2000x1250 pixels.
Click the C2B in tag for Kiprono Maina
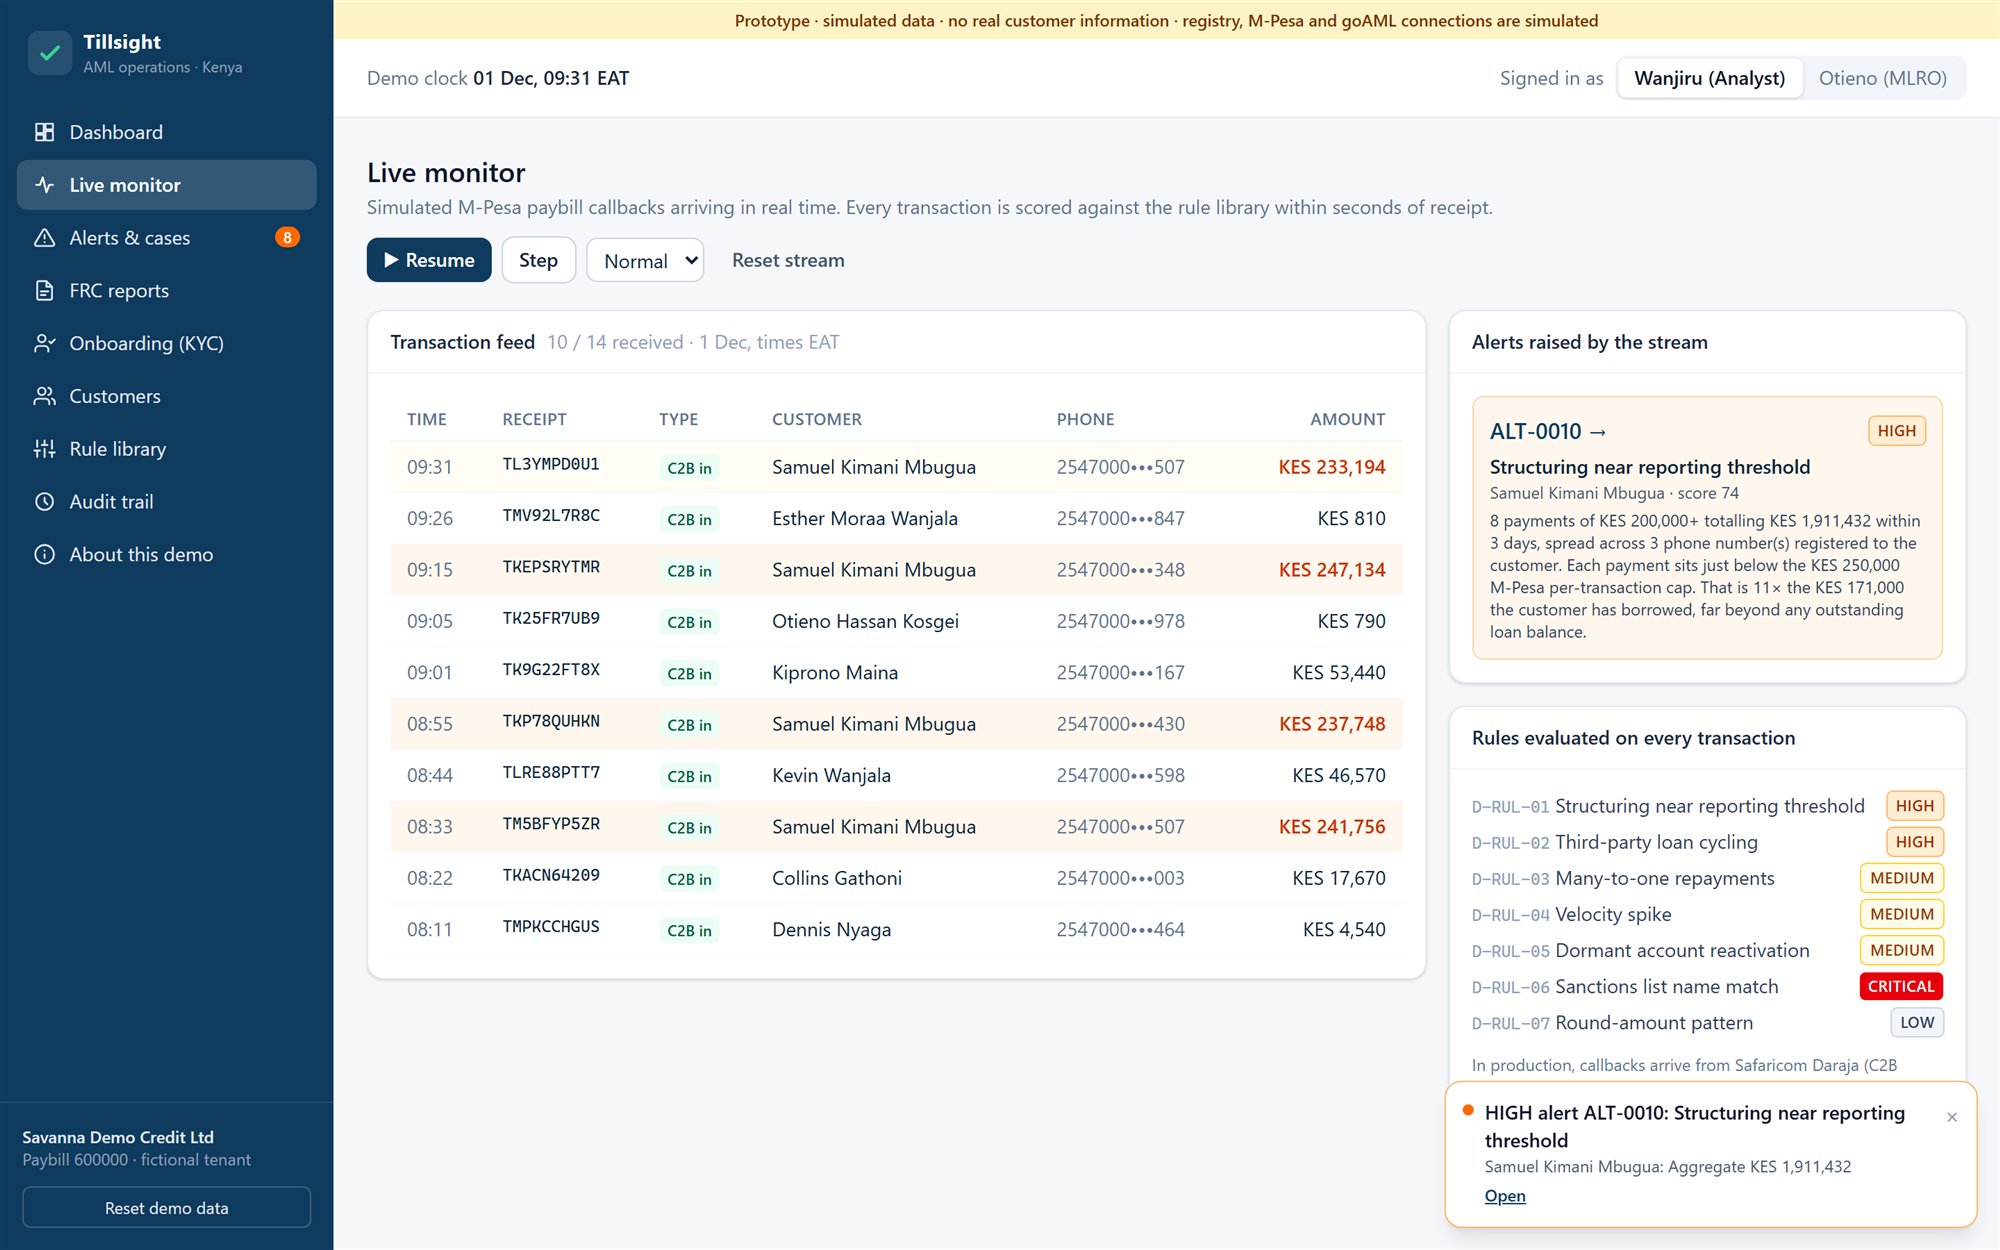(689, 673)
